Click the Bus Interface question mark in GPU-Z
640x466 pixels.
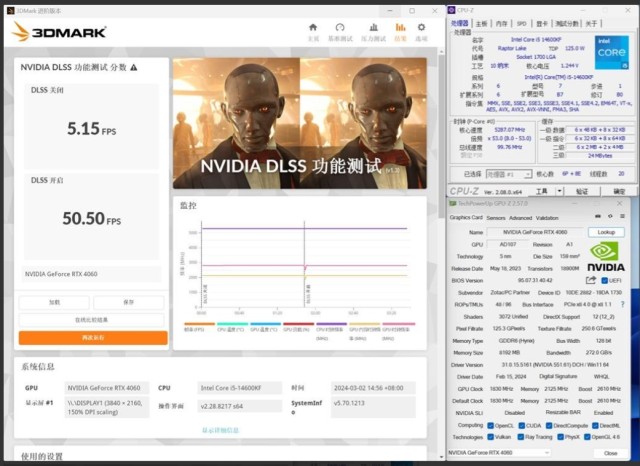[x=622, y=304]
